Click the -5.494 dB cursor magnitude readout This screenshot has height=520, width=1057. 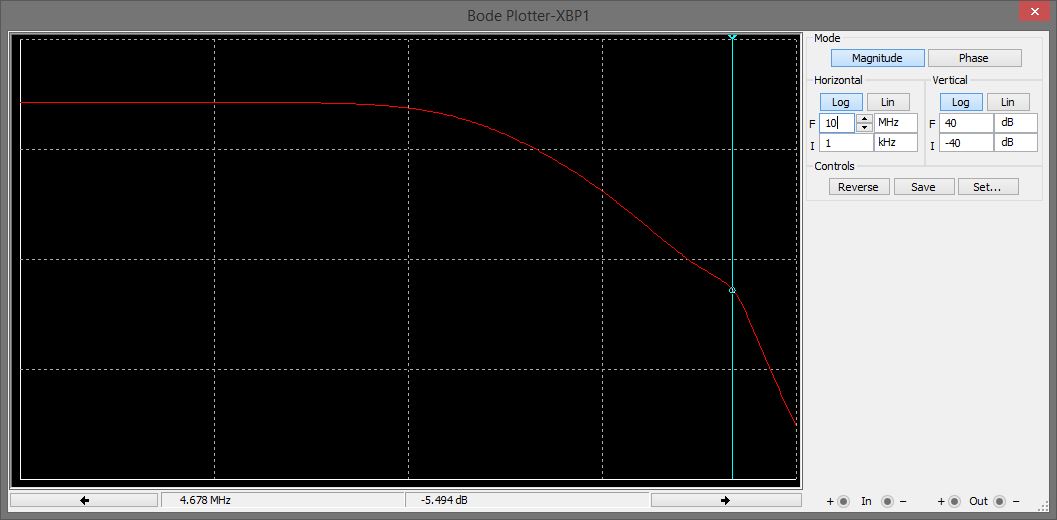[526, 500]
